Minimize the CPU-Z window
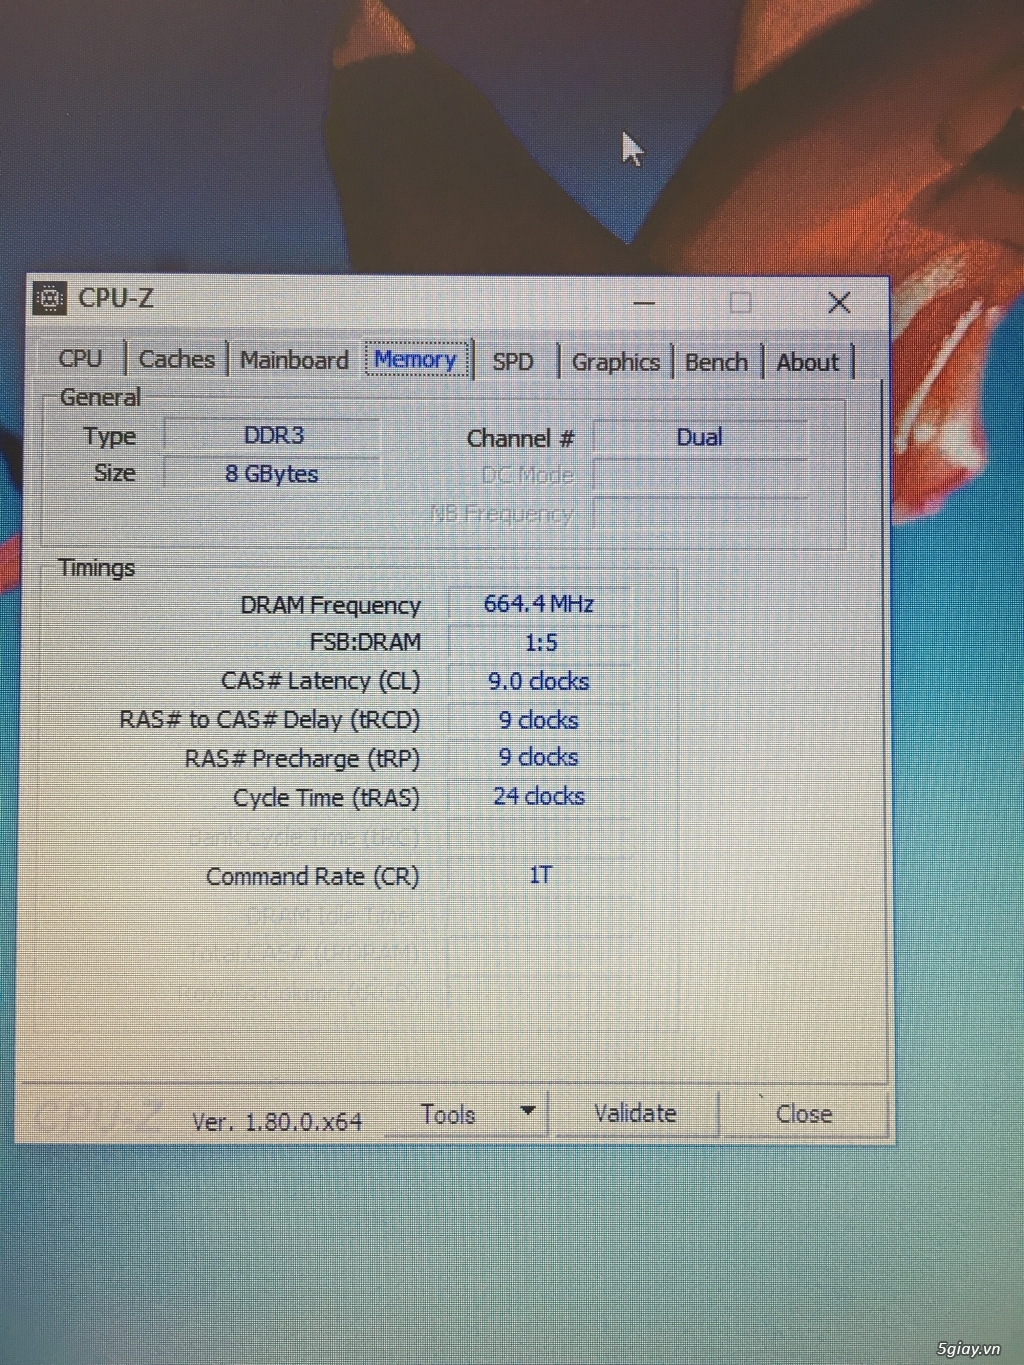 (x=645, y=302)
